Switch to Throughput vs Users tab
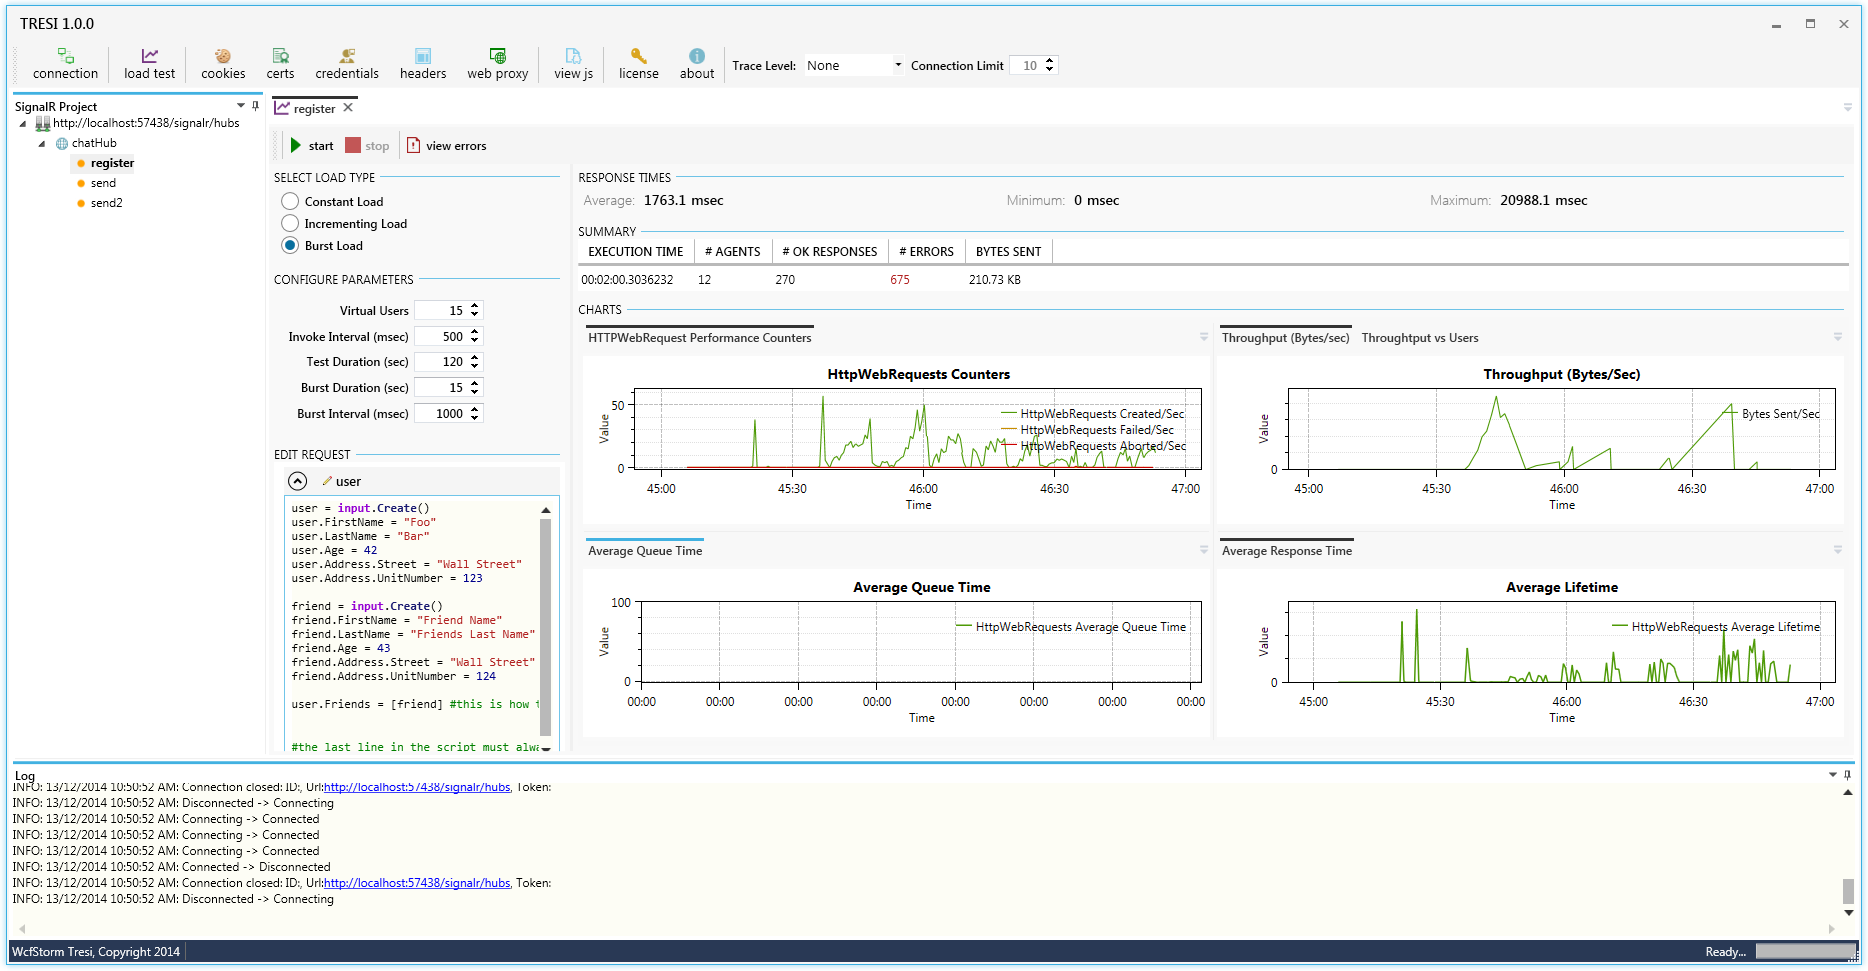The image size is (1868, 971). 1419,338
